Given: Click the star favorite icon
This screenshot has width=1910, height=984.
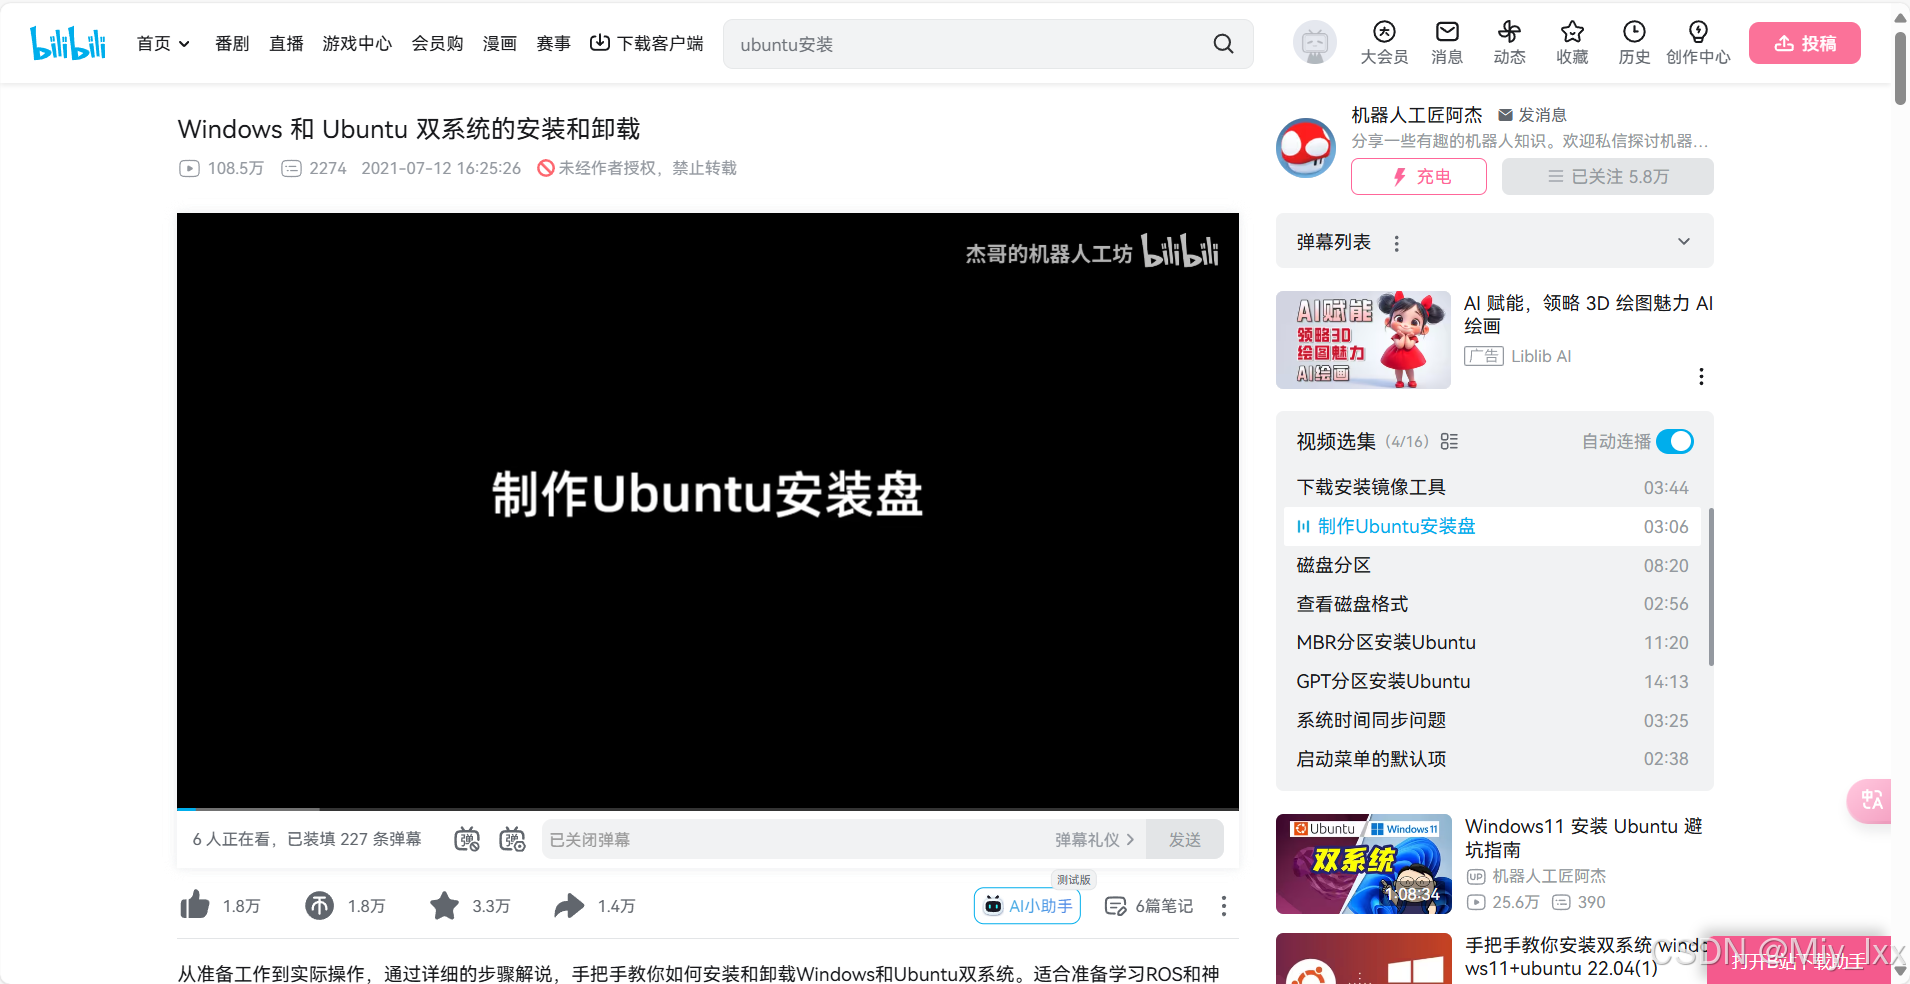Looking at the screenshot, I should tap(444, 905).
